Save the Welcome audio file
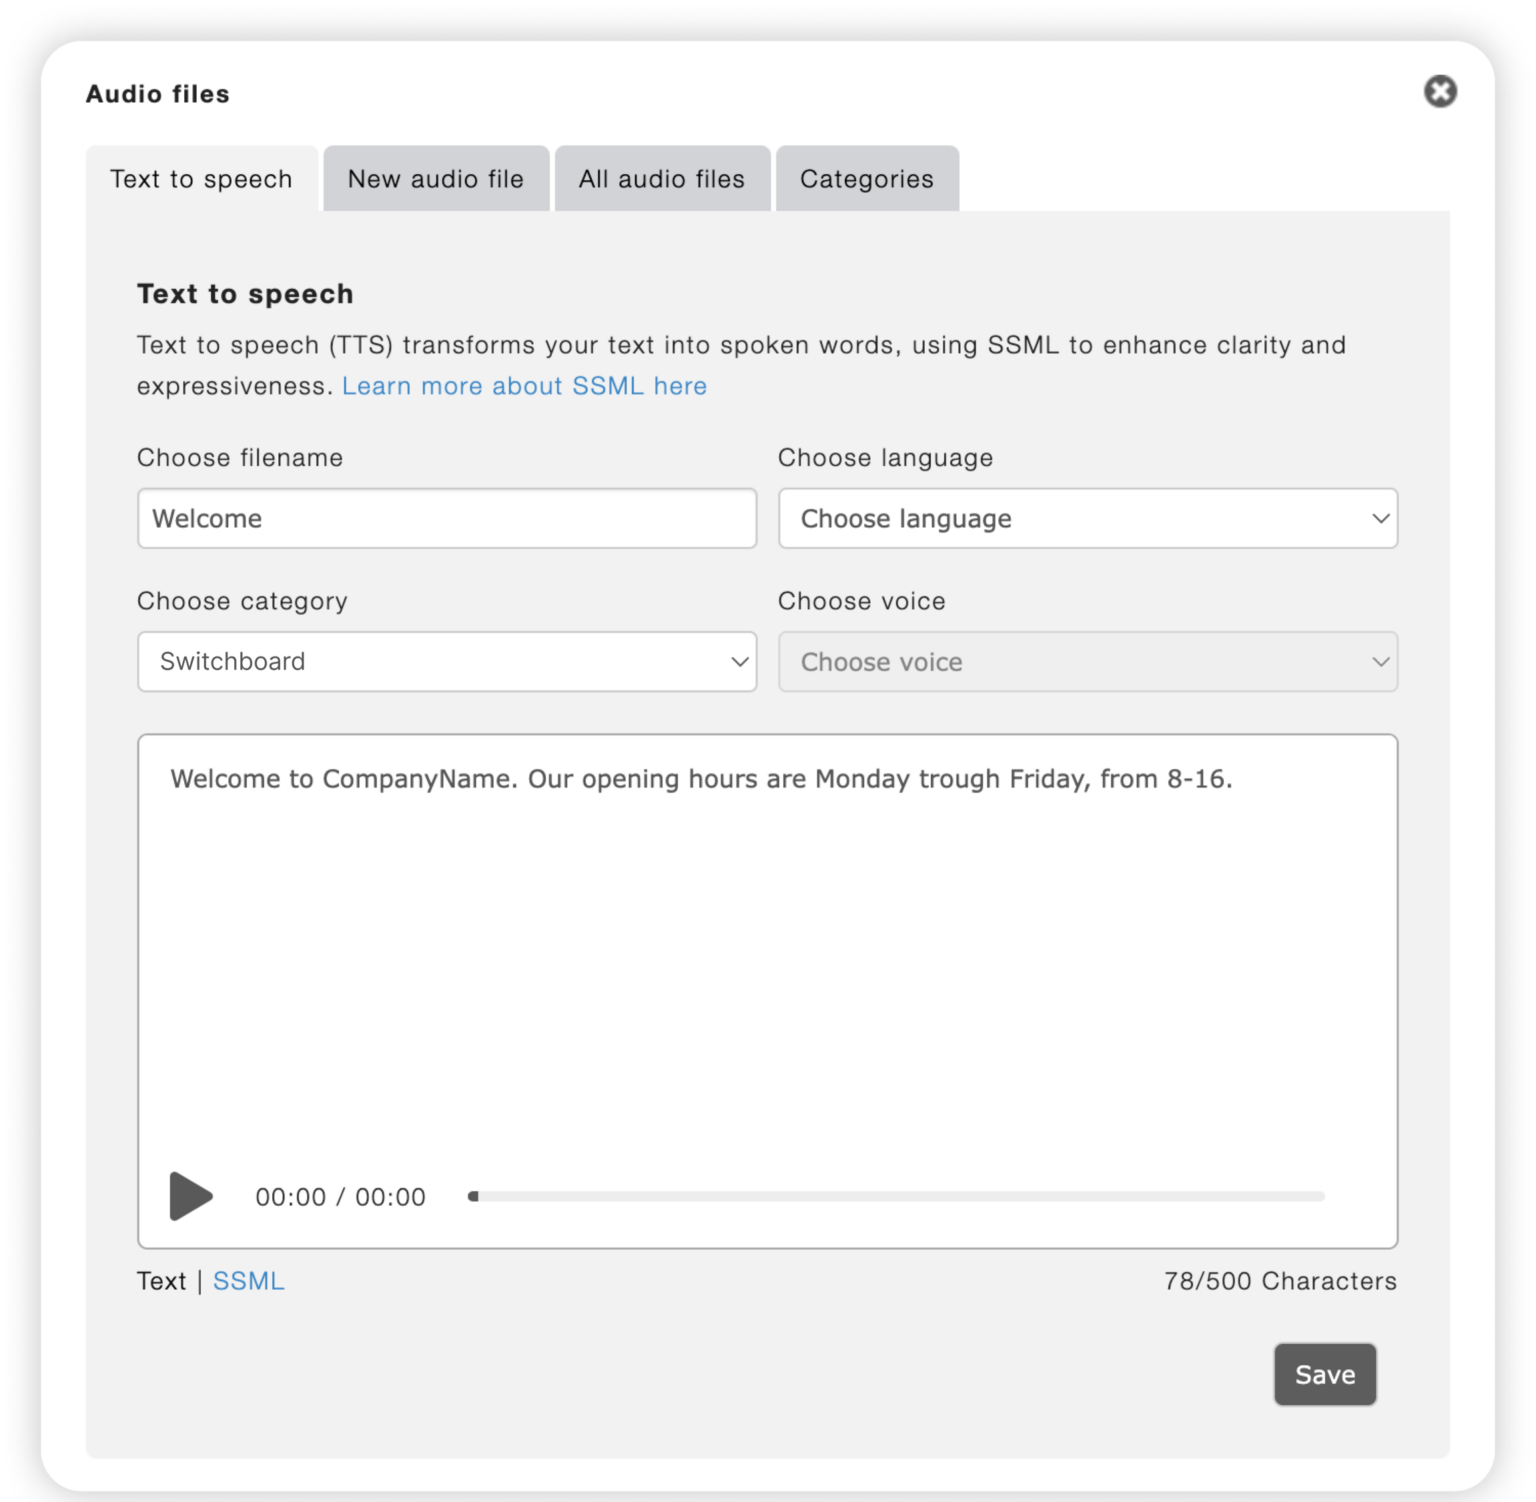 (1325, 1374)
